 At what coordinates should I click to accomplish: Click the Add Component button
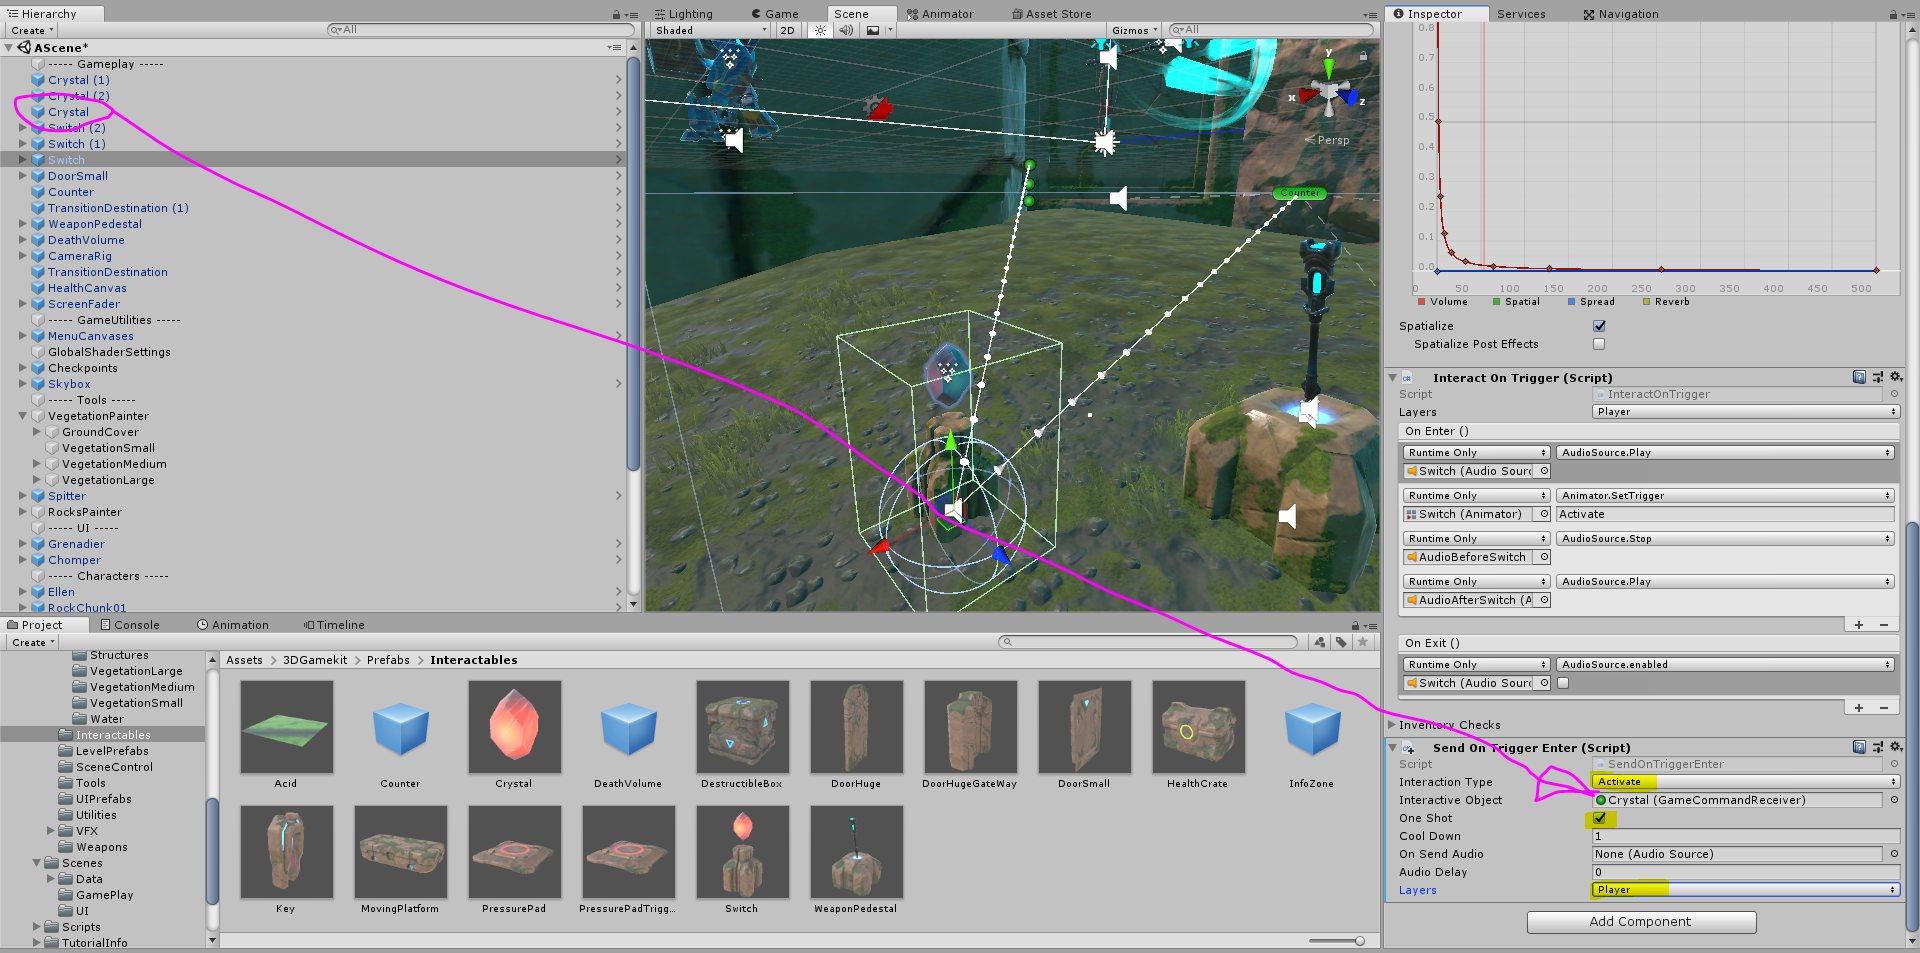click(x=1641, y=922)
